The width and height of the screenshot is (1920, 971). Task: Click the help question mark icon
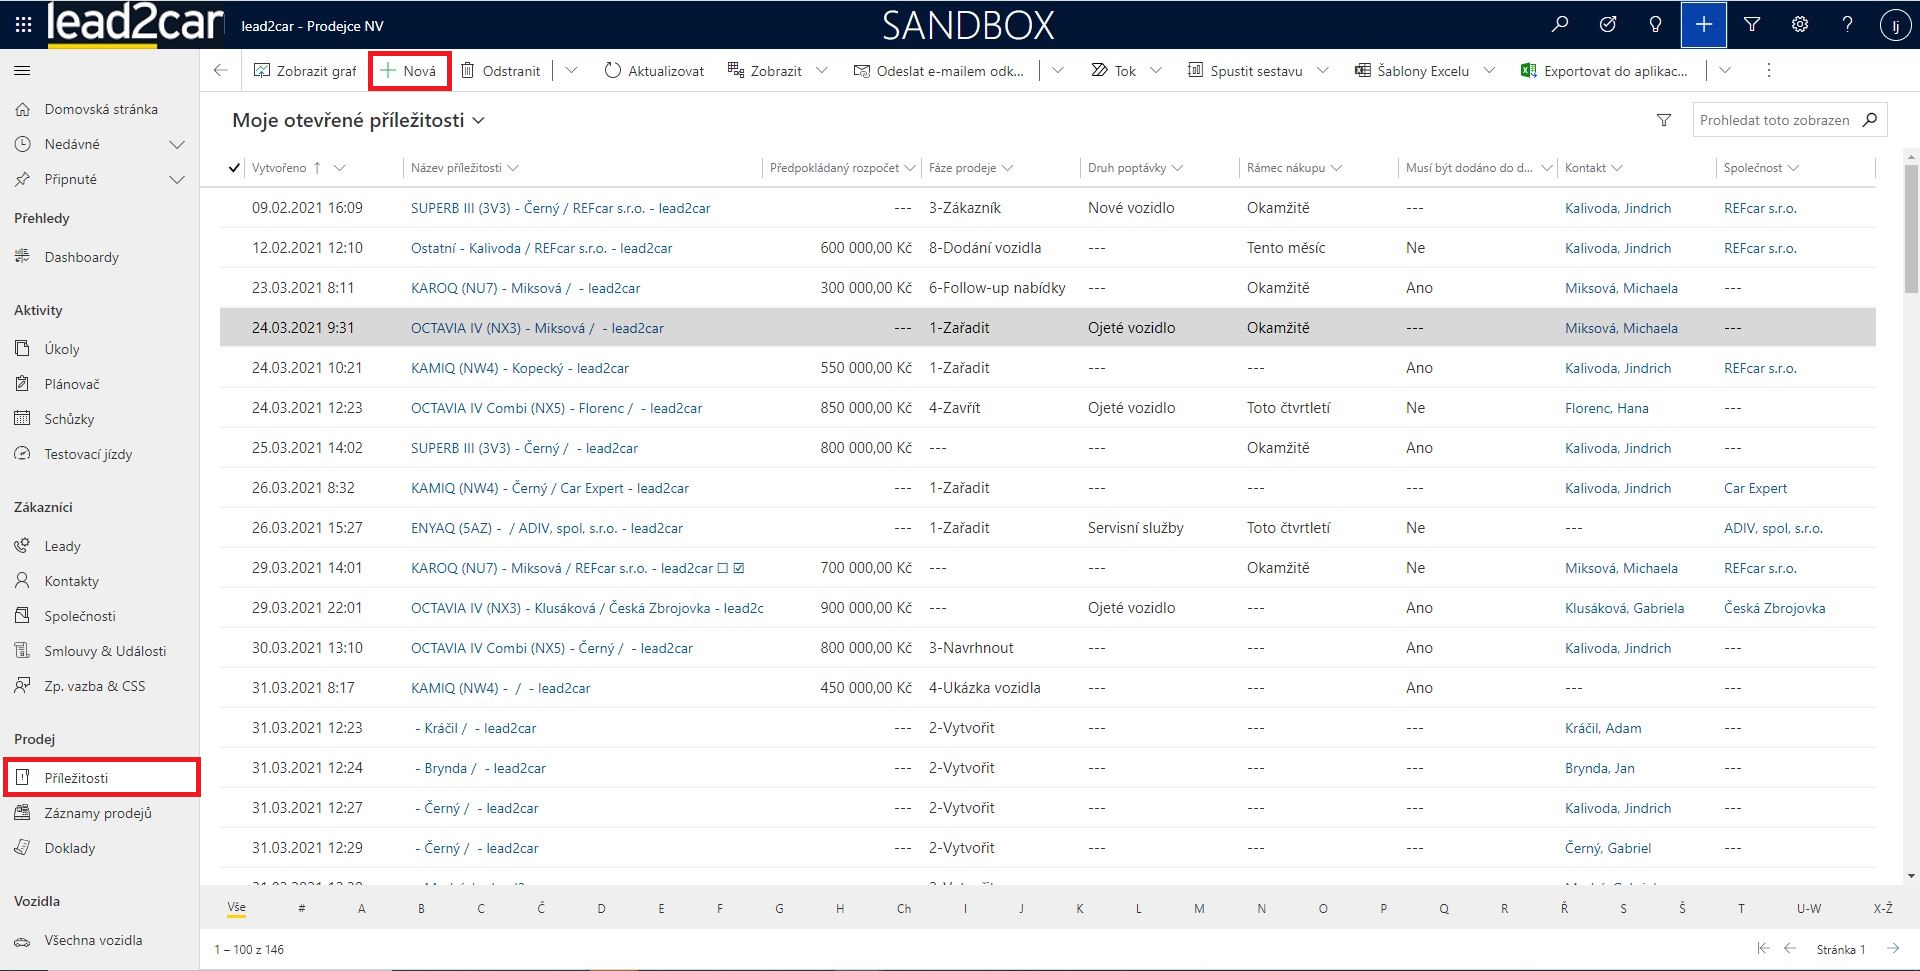pos(1847,25)
